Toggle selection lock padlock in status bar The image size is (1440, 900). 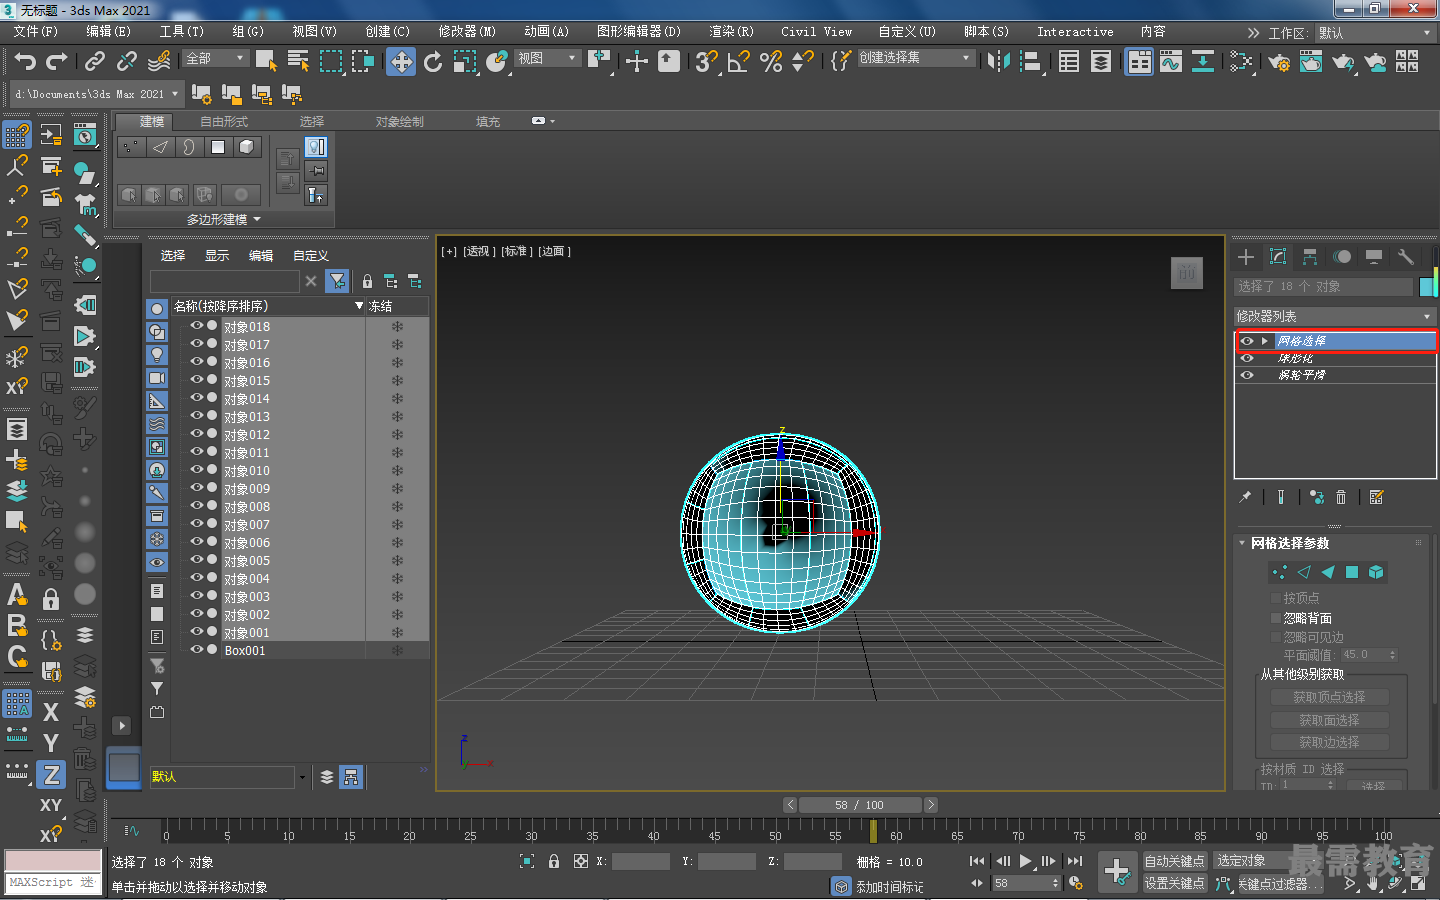click(554, 861)
